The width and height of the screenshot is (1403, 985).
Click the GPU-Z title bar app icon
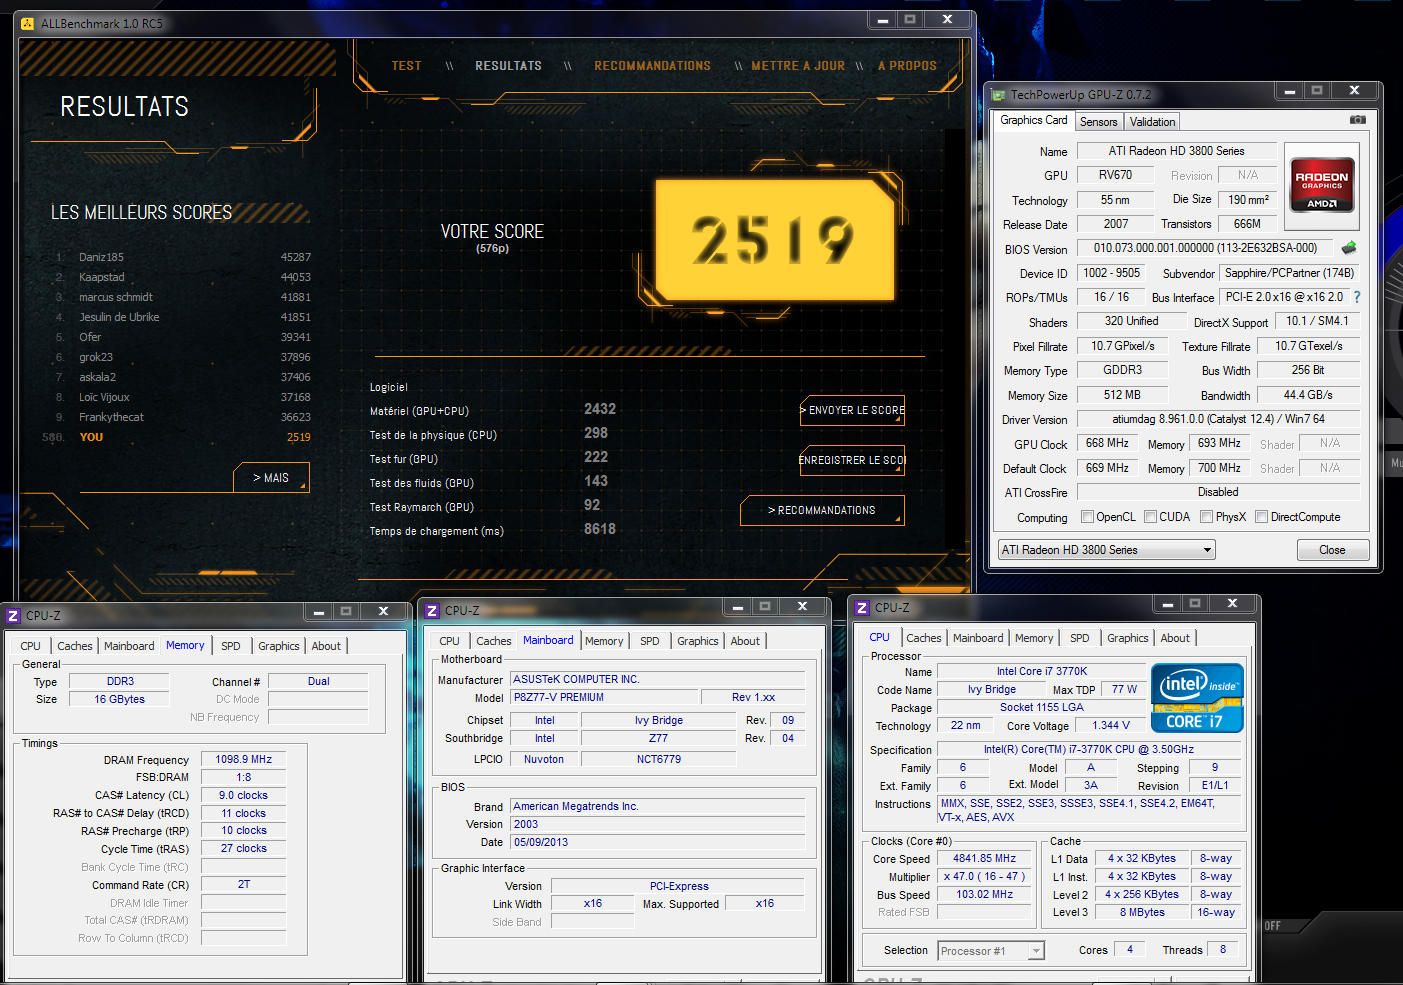(x=998, y=95)
